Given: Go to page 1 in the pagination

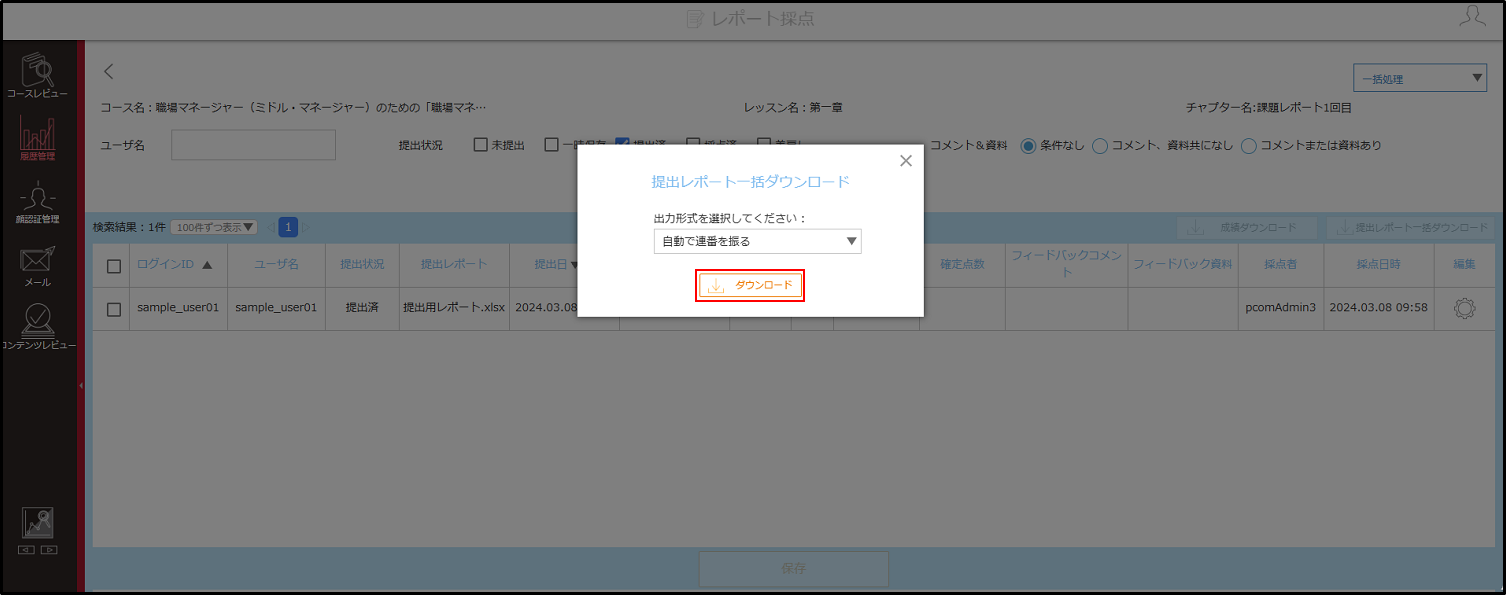Looking at the screenshot, I should click(288, 227).
